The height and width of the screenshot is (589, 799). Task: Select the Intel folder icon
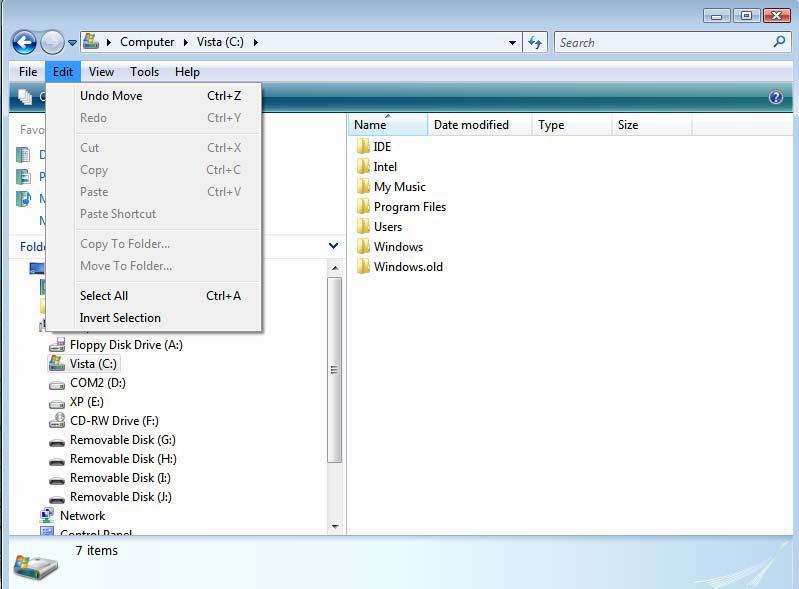coord(363,167)
